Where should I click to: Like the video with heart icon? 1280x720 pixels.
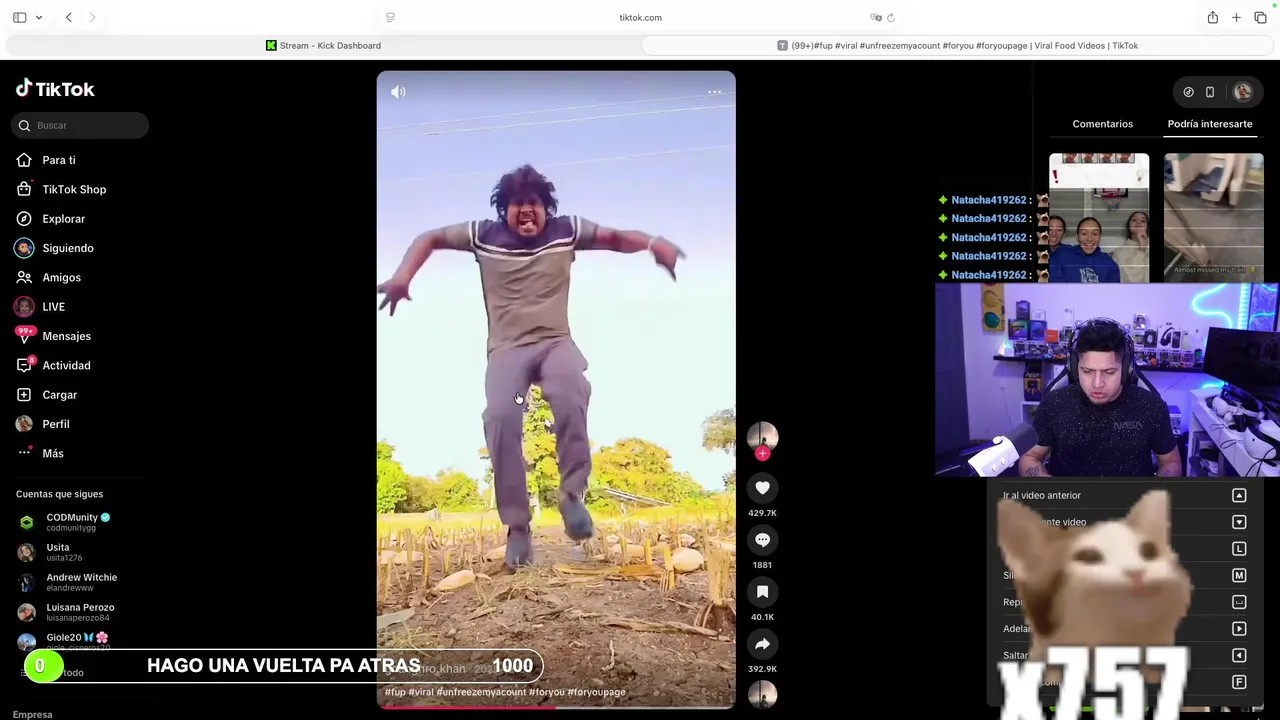click(762, 488)
